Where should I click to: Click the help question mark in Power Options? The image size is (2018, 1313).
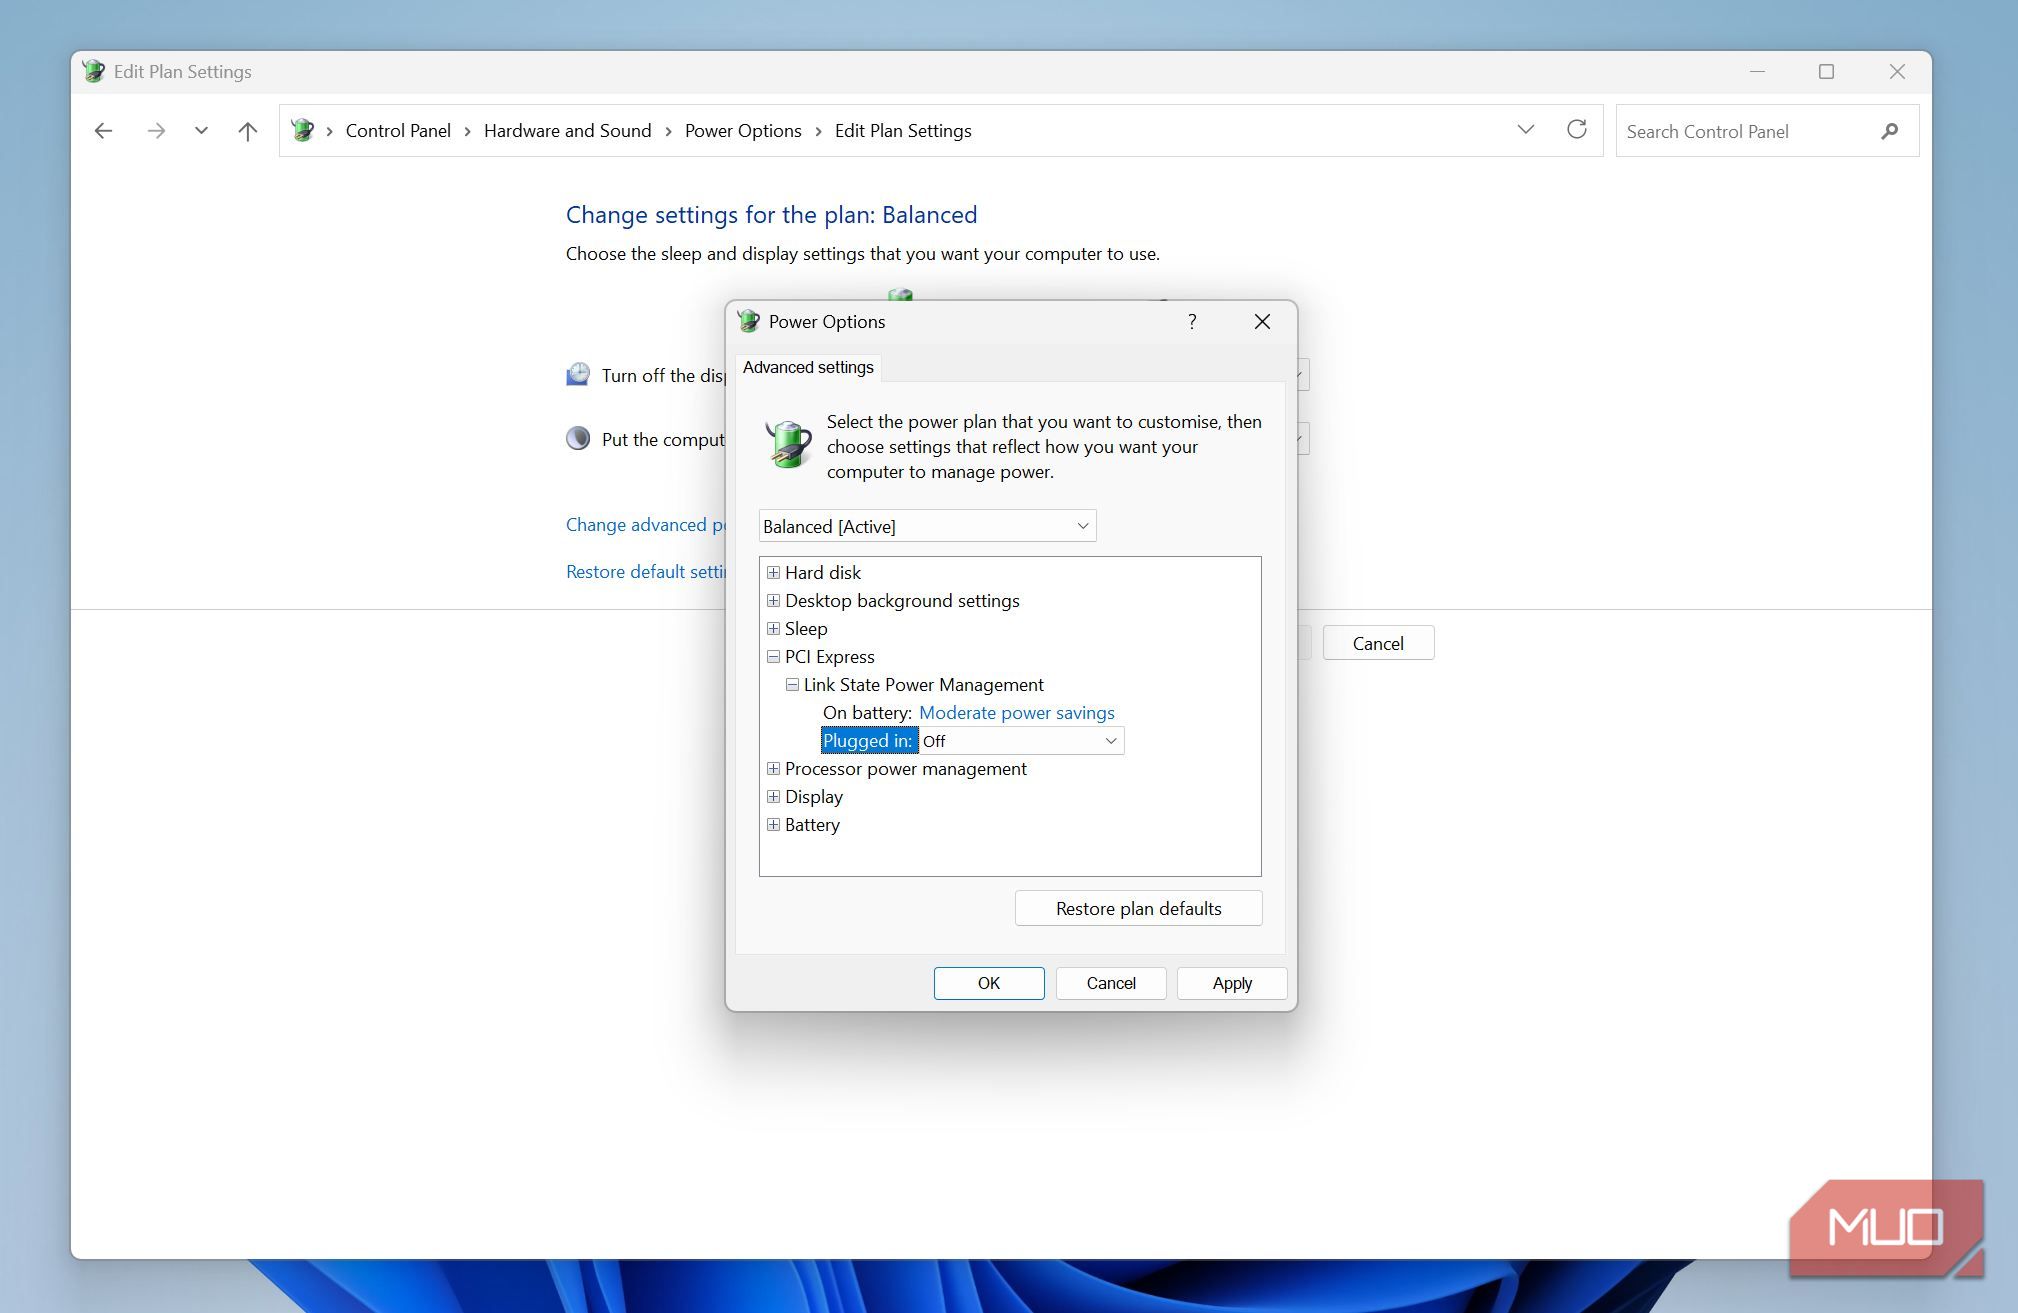click(x=1192, y=321)
